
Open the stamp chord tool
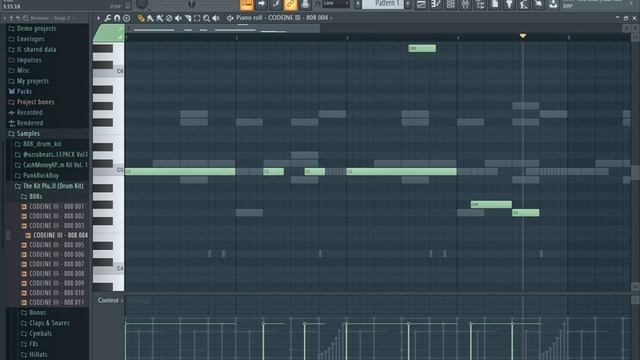point(127,18)
